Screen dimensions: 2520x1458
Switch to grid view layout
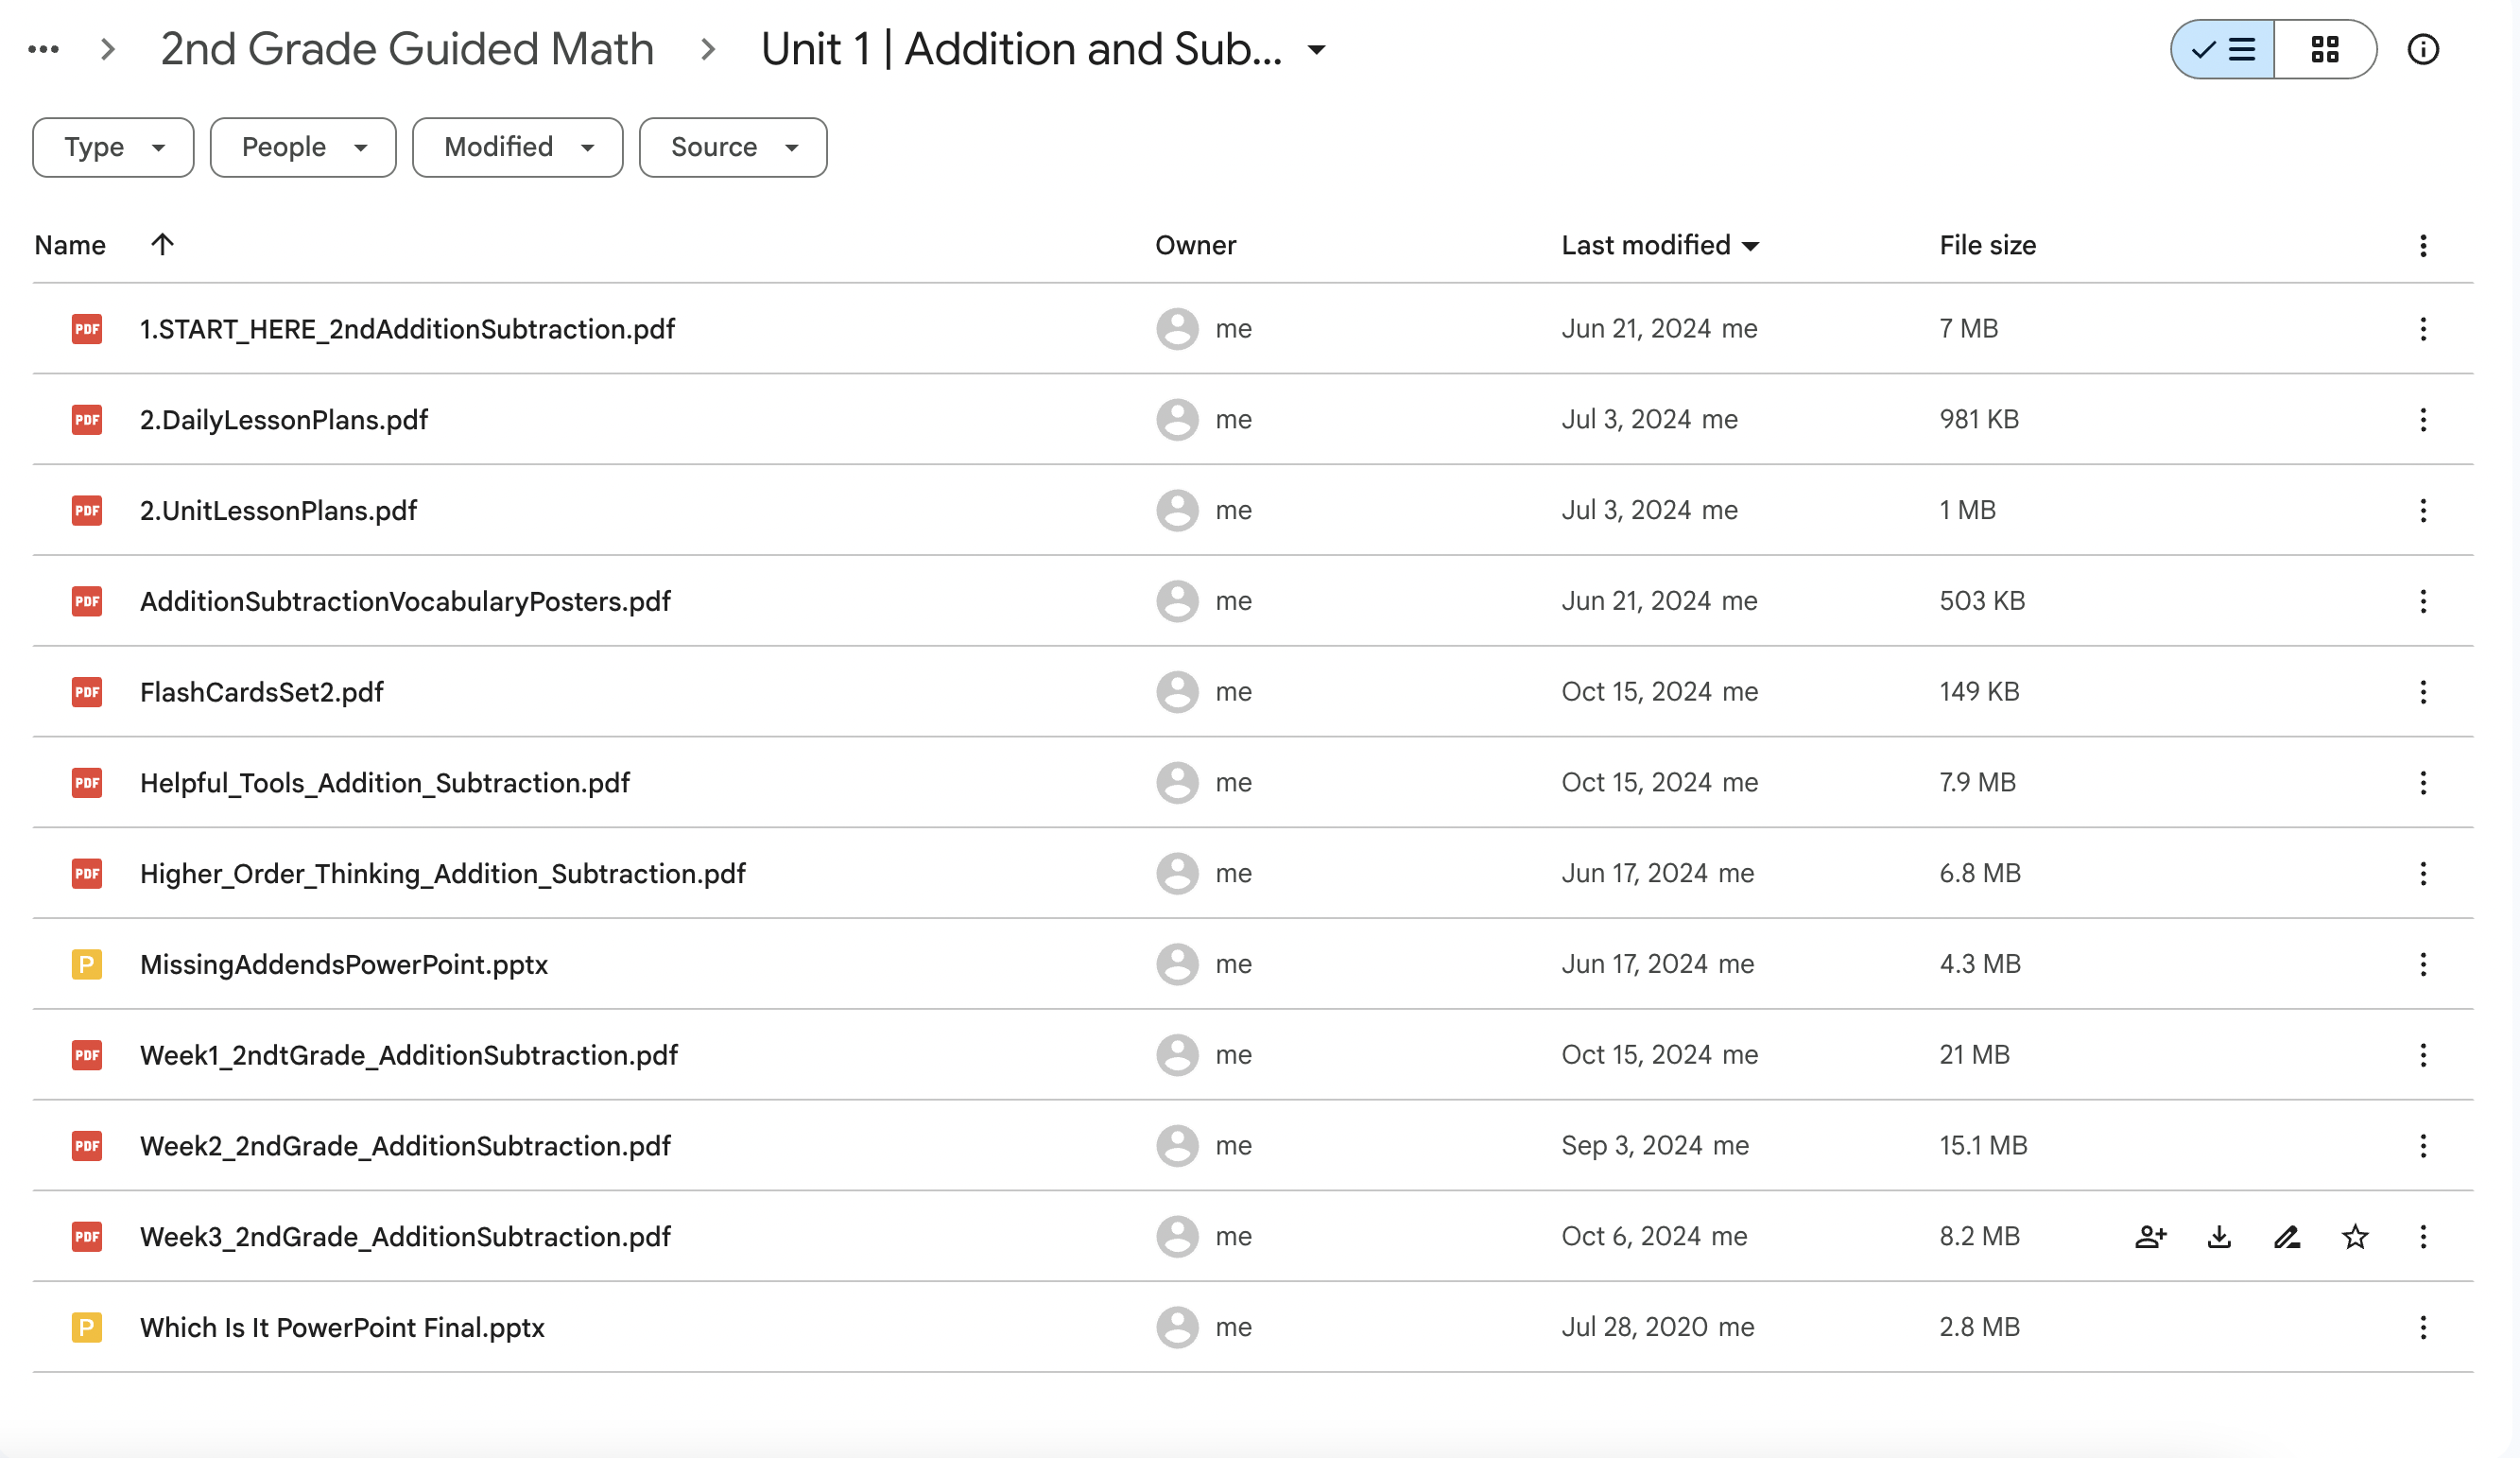click(2323, 48)
